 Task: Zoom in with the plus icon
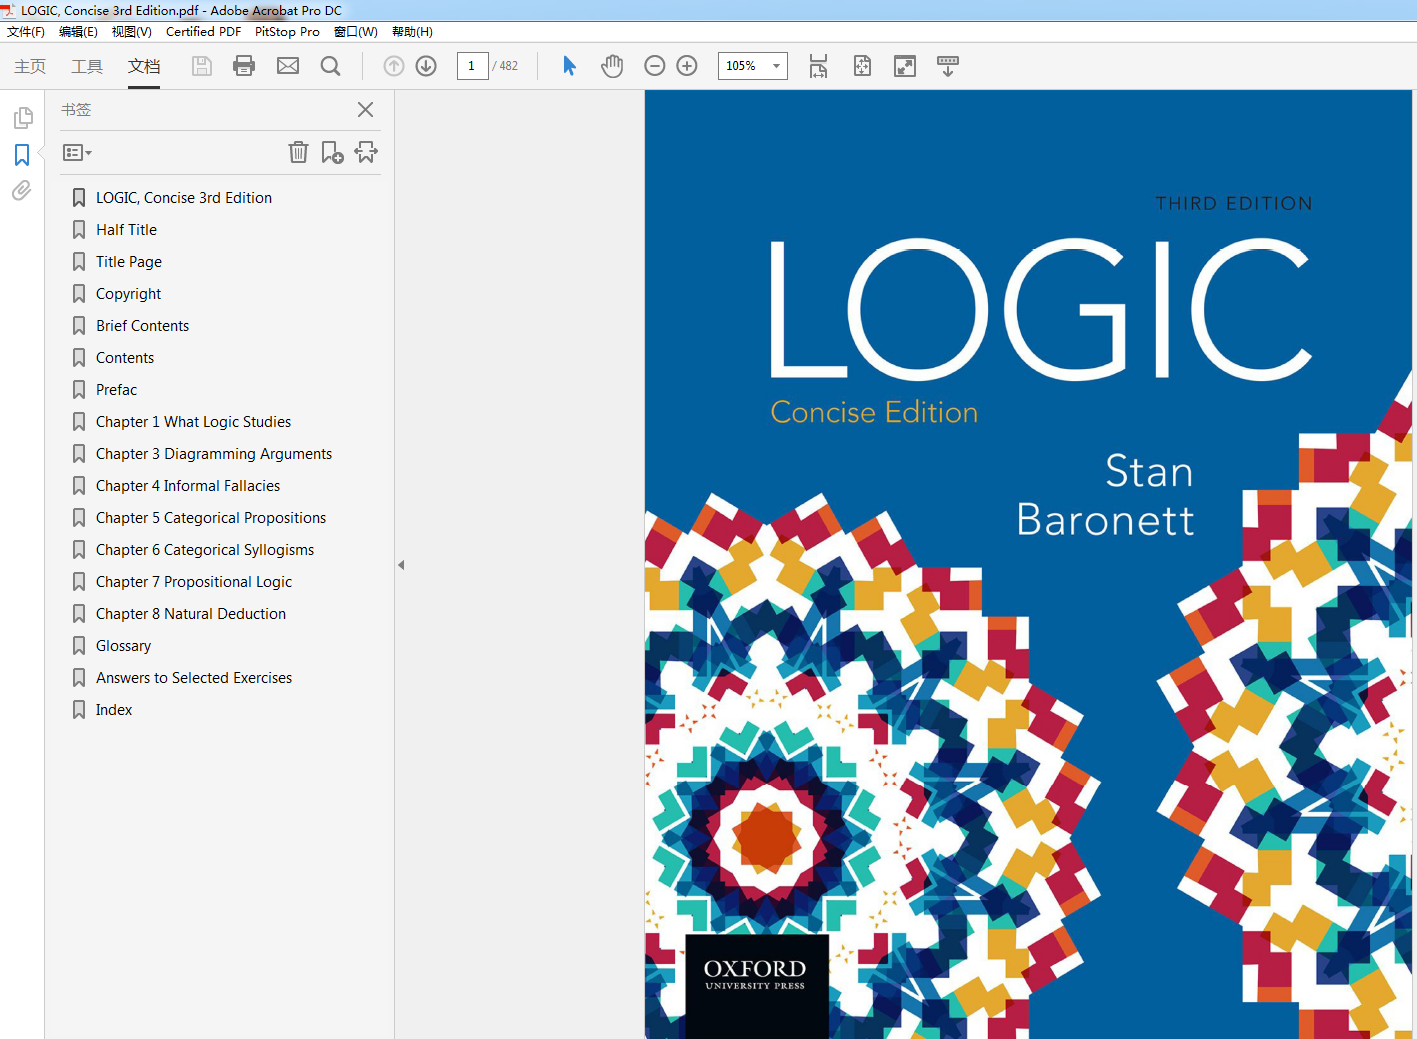point(687,66)
